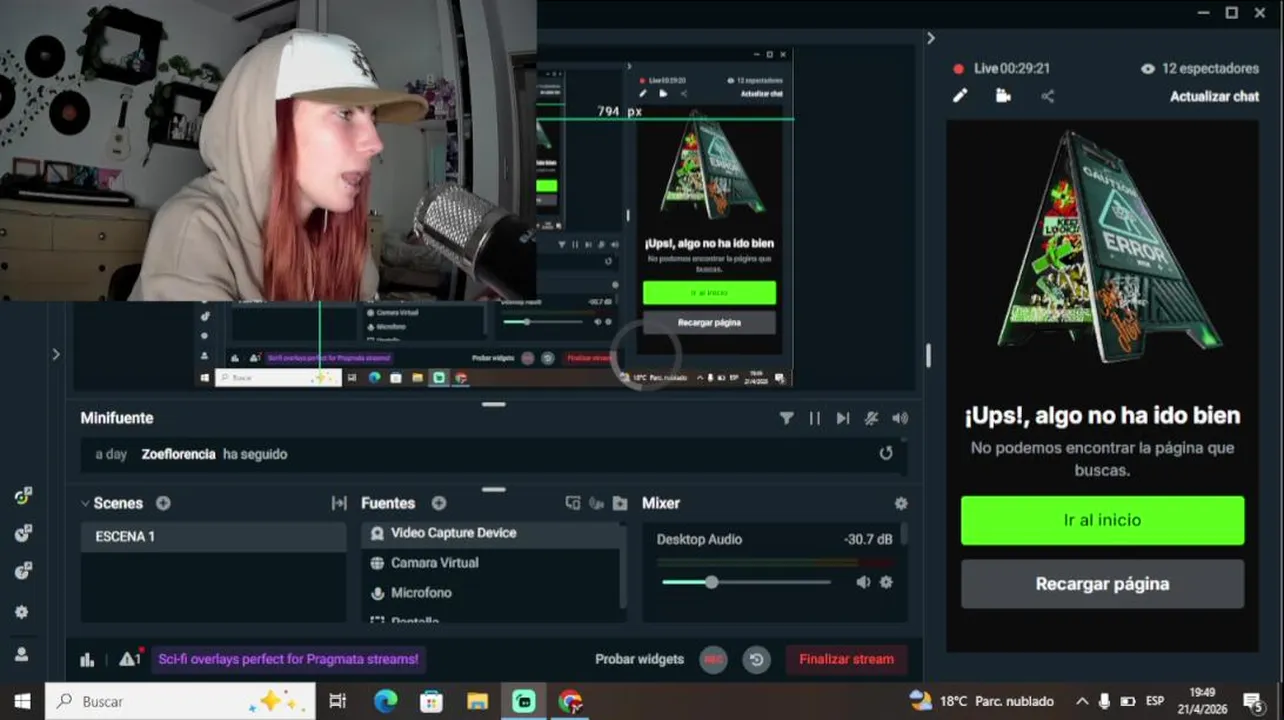Open the user account icon in sidebar
The image size is (1284, 720).
click(x=22, y=654)
